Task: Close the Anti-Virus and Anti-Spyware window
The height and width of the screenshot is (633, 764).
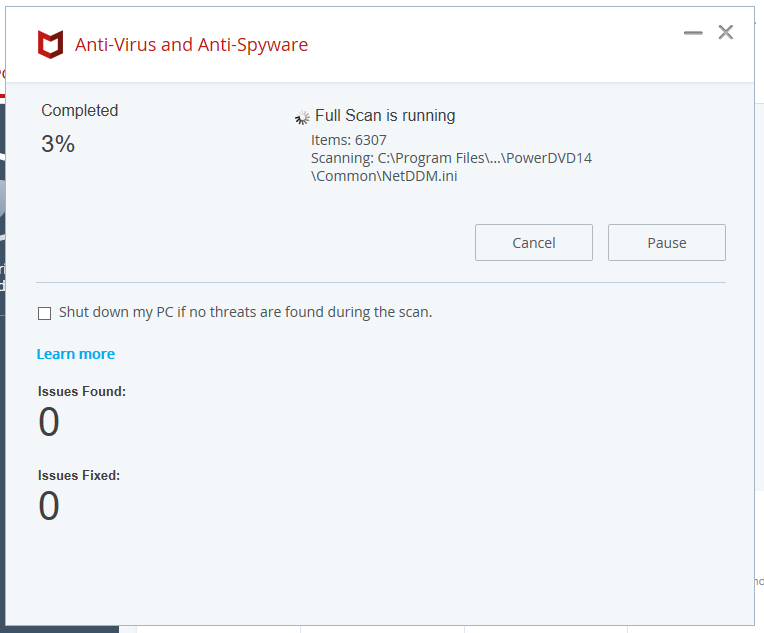Action: pos(726,32)
